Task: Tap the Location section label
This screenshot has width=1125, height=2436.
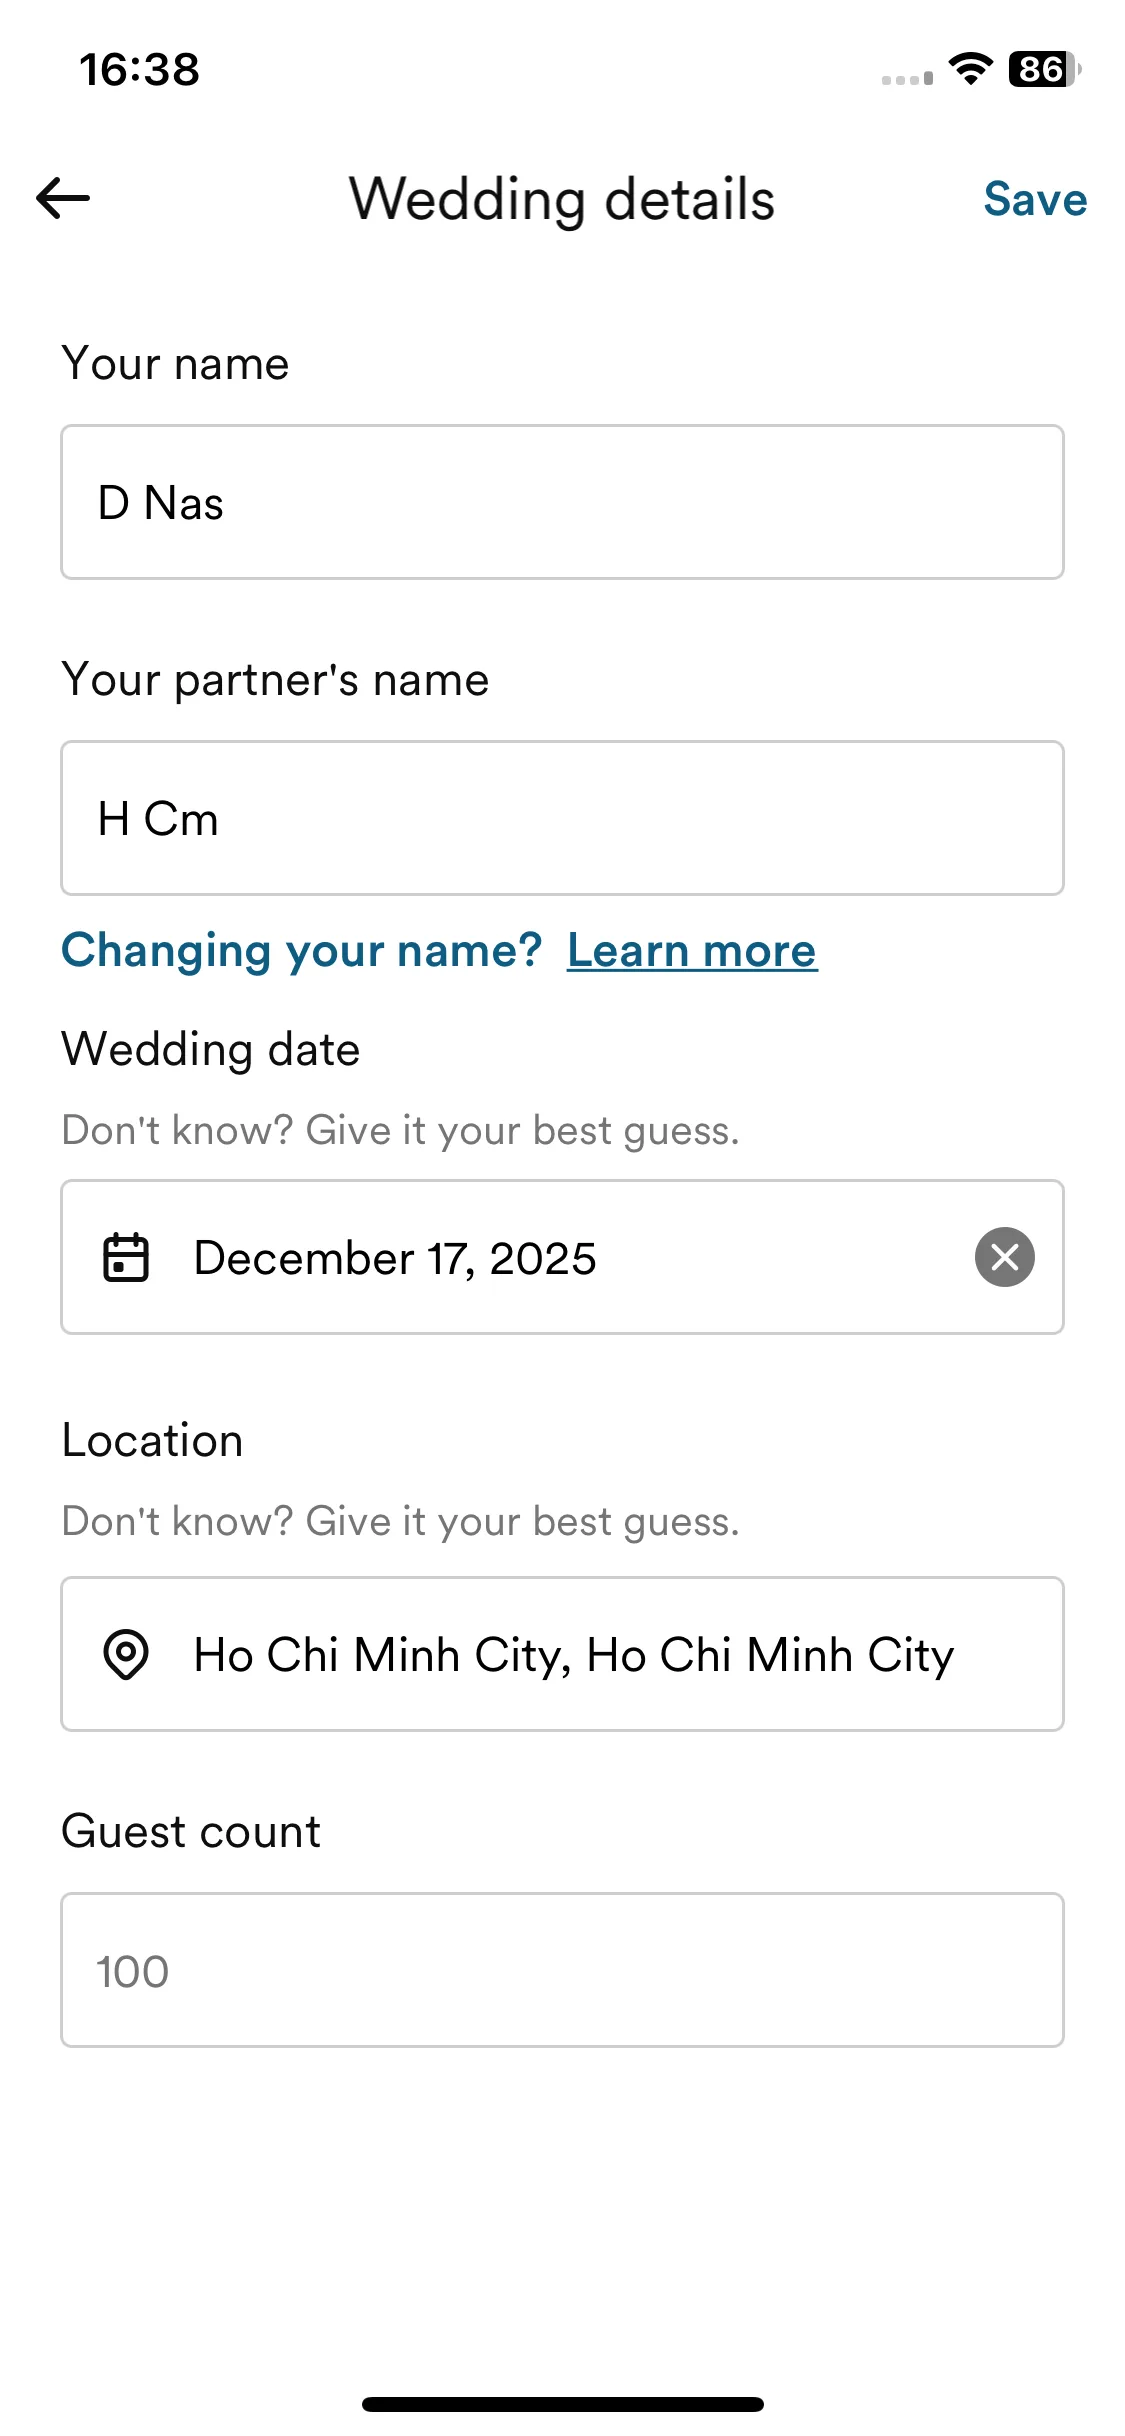Action: click(x=152, y=1441)
